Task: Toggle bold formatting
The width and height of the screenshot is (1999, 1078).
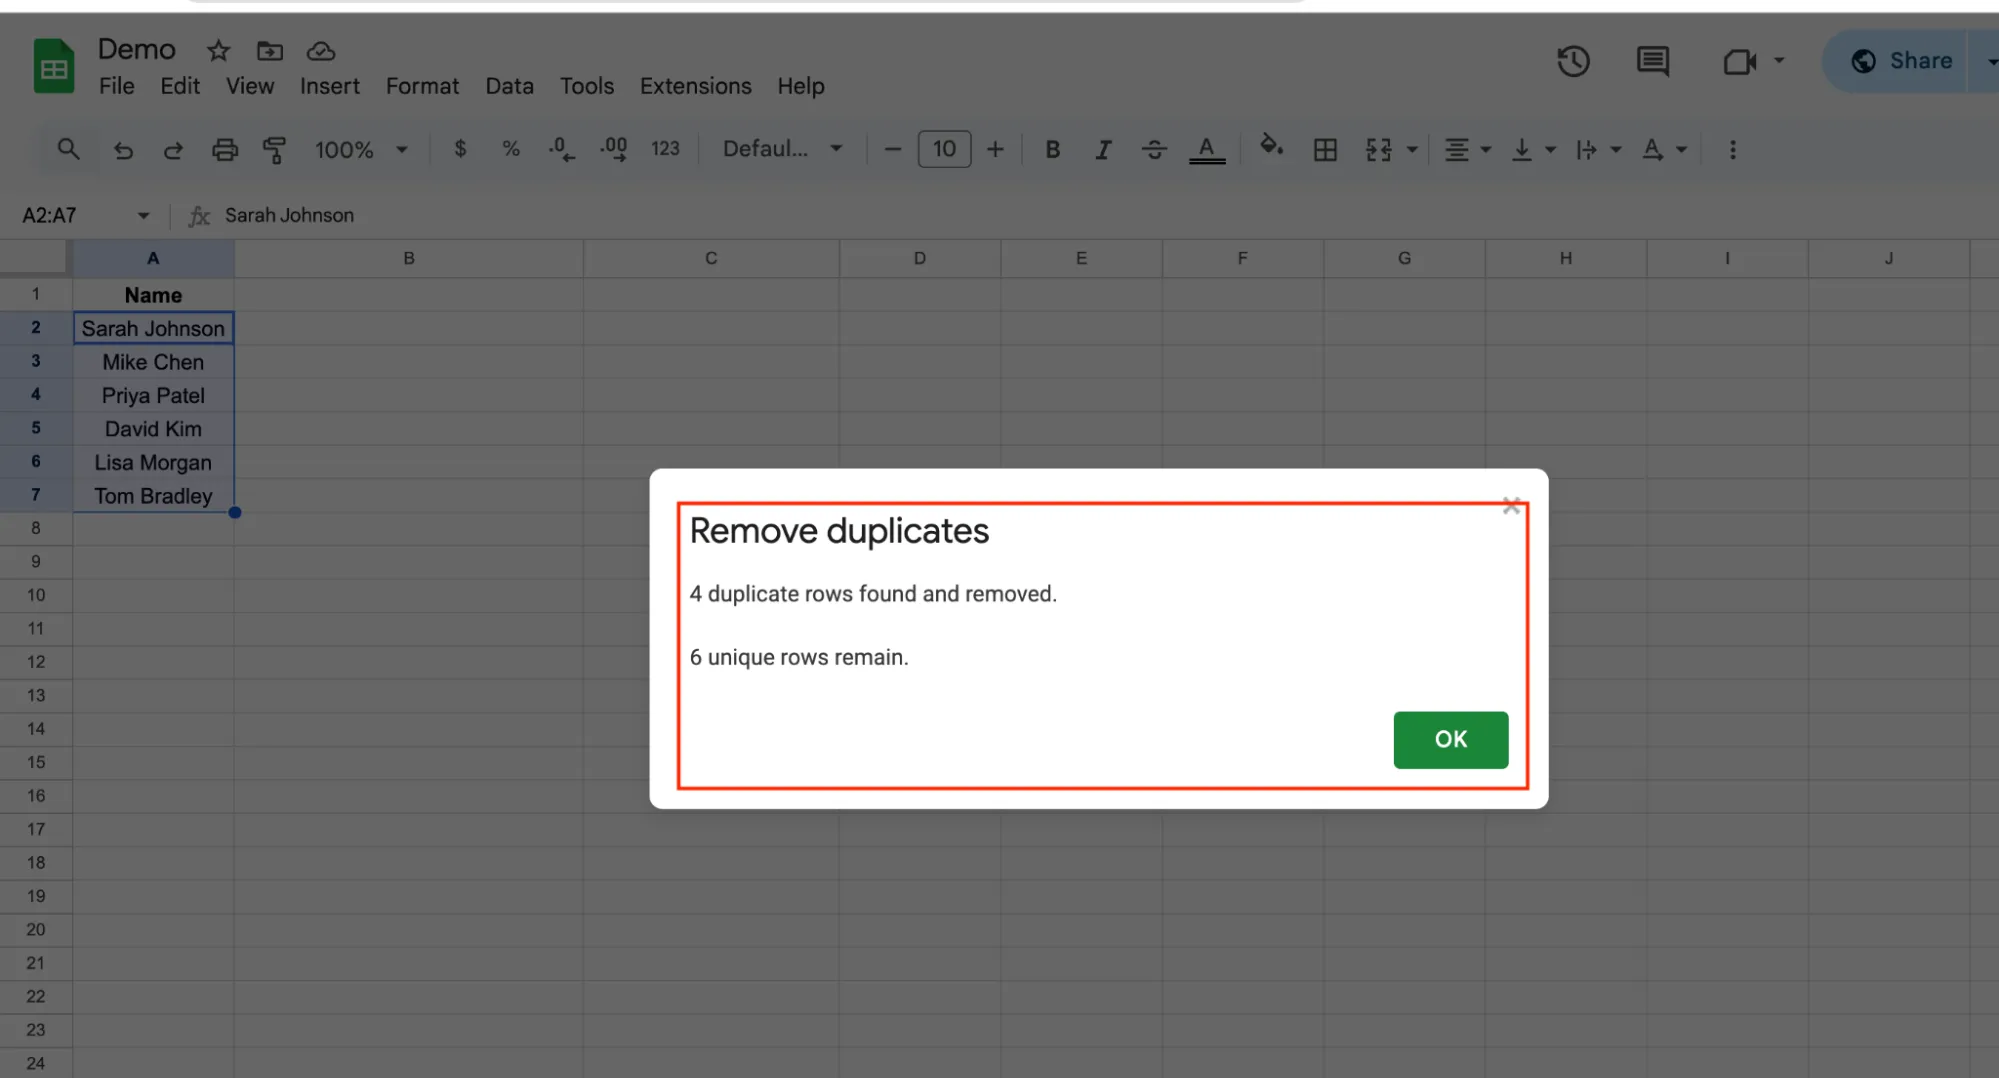Action: [x=1052, y=149]
